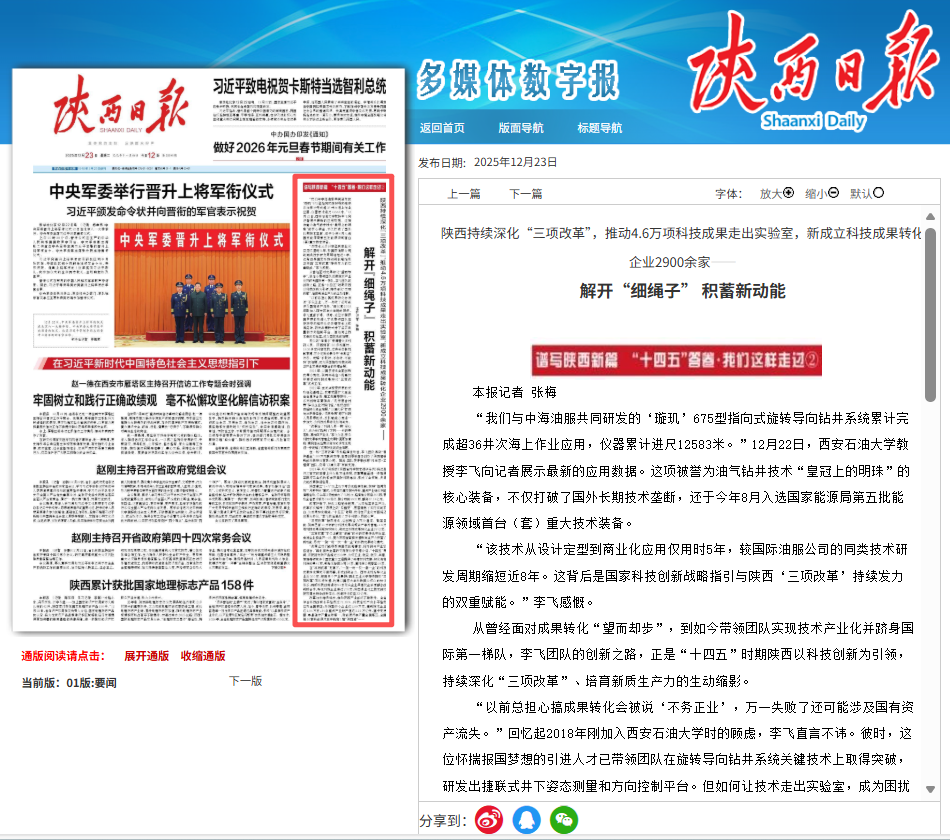
Task: Share article via QQ icon
Action: pyautogui.click(x=526, y=820)
